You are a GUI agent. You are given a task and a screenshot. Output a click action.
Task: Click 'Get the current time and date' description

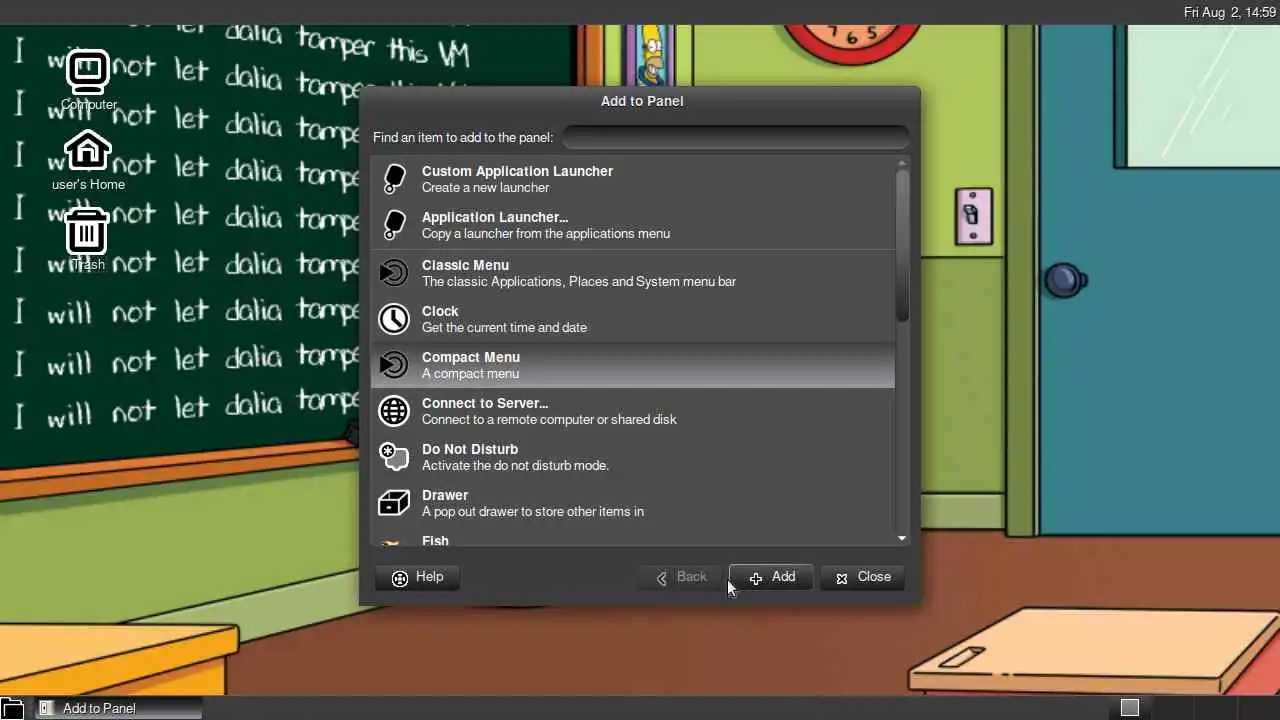coord(504,327)
